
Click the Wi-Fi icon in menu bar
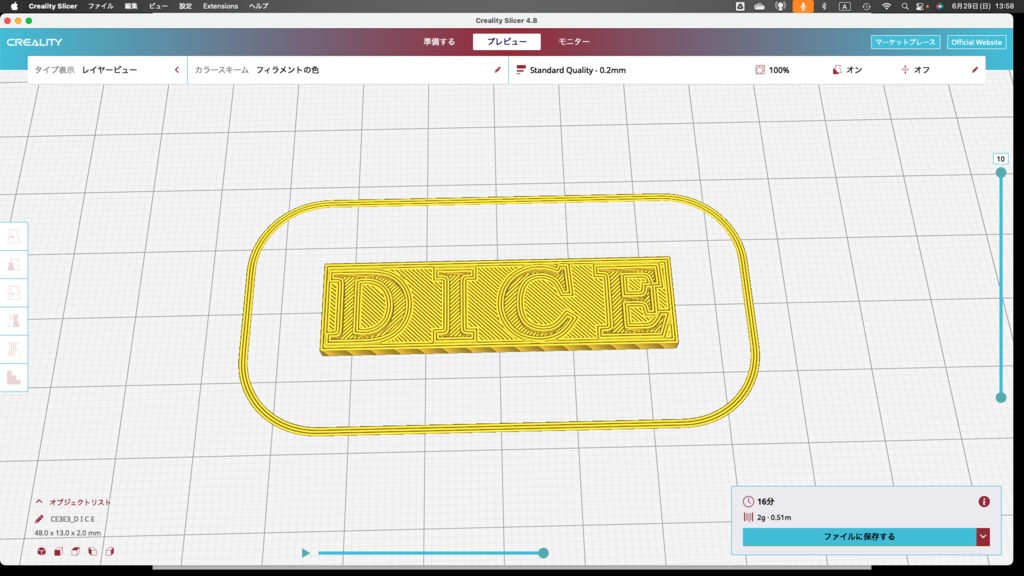tap(886, 6)
